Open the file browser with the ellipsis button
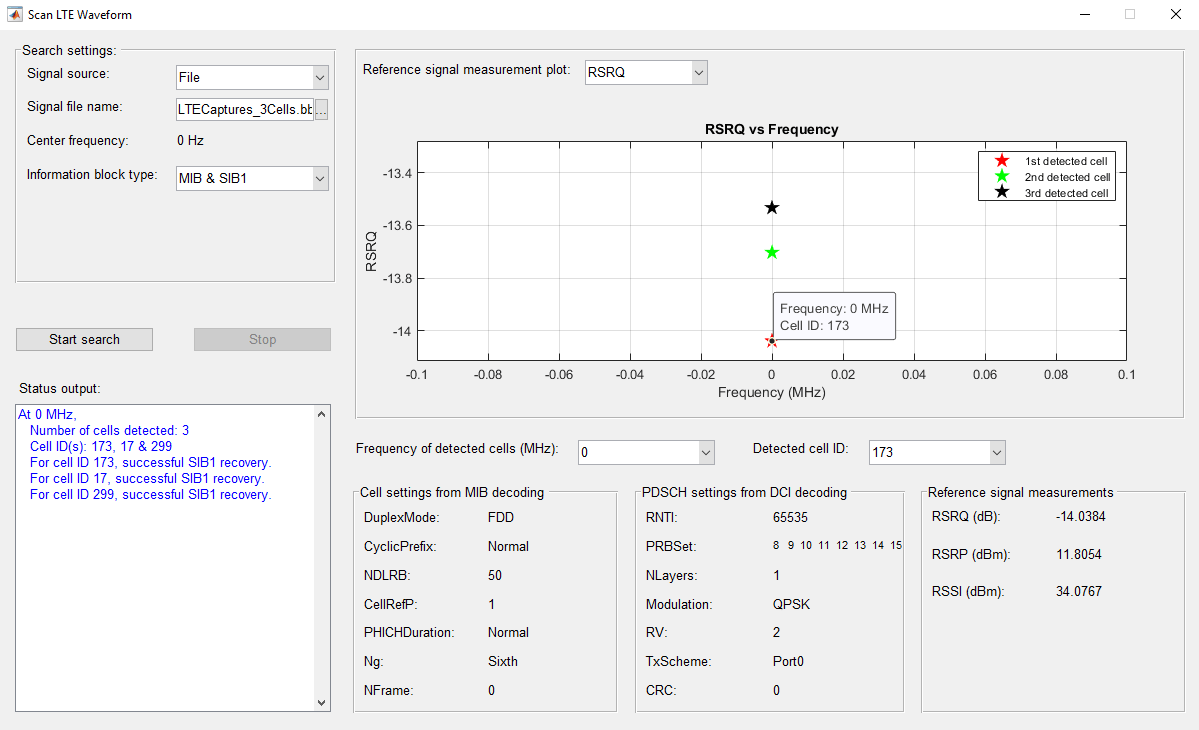Image resolution: width=1199 pixels, height=730 pixels. point(321,110)
